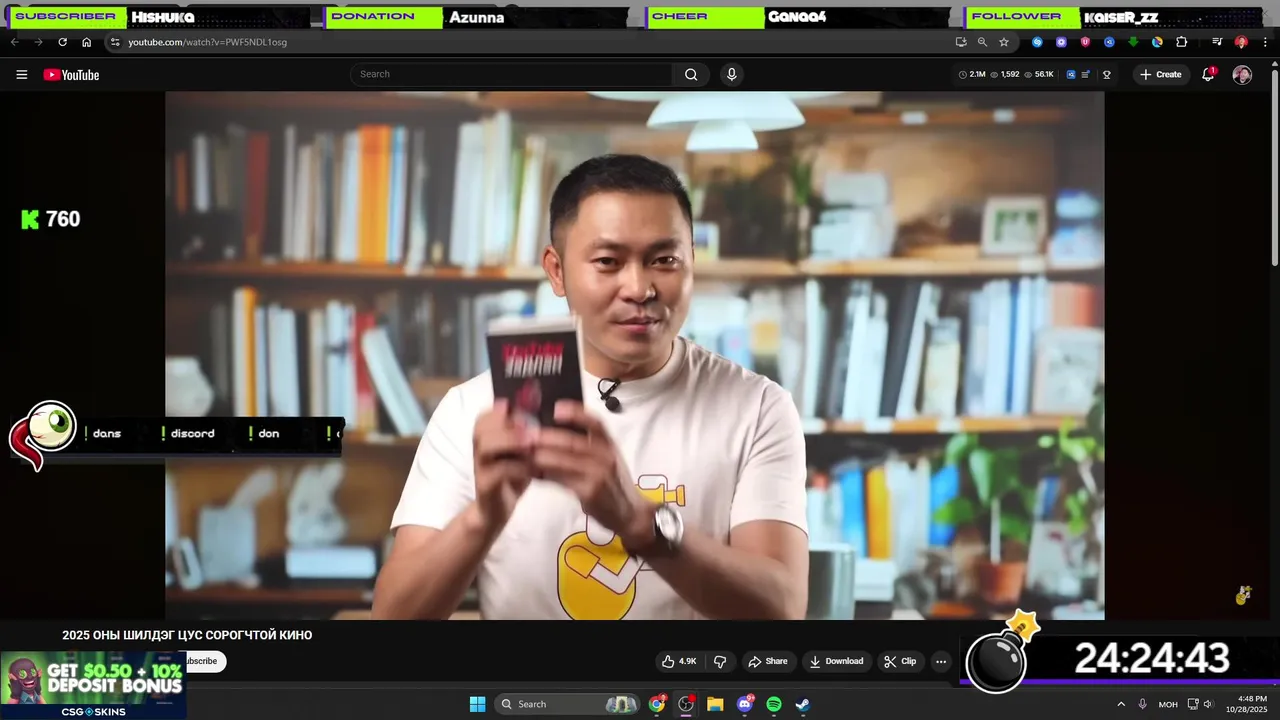Image resolution: width=1280 pixels, height=720 pixels.
Task: Open the red shield extension
Action: (1085, 42)
